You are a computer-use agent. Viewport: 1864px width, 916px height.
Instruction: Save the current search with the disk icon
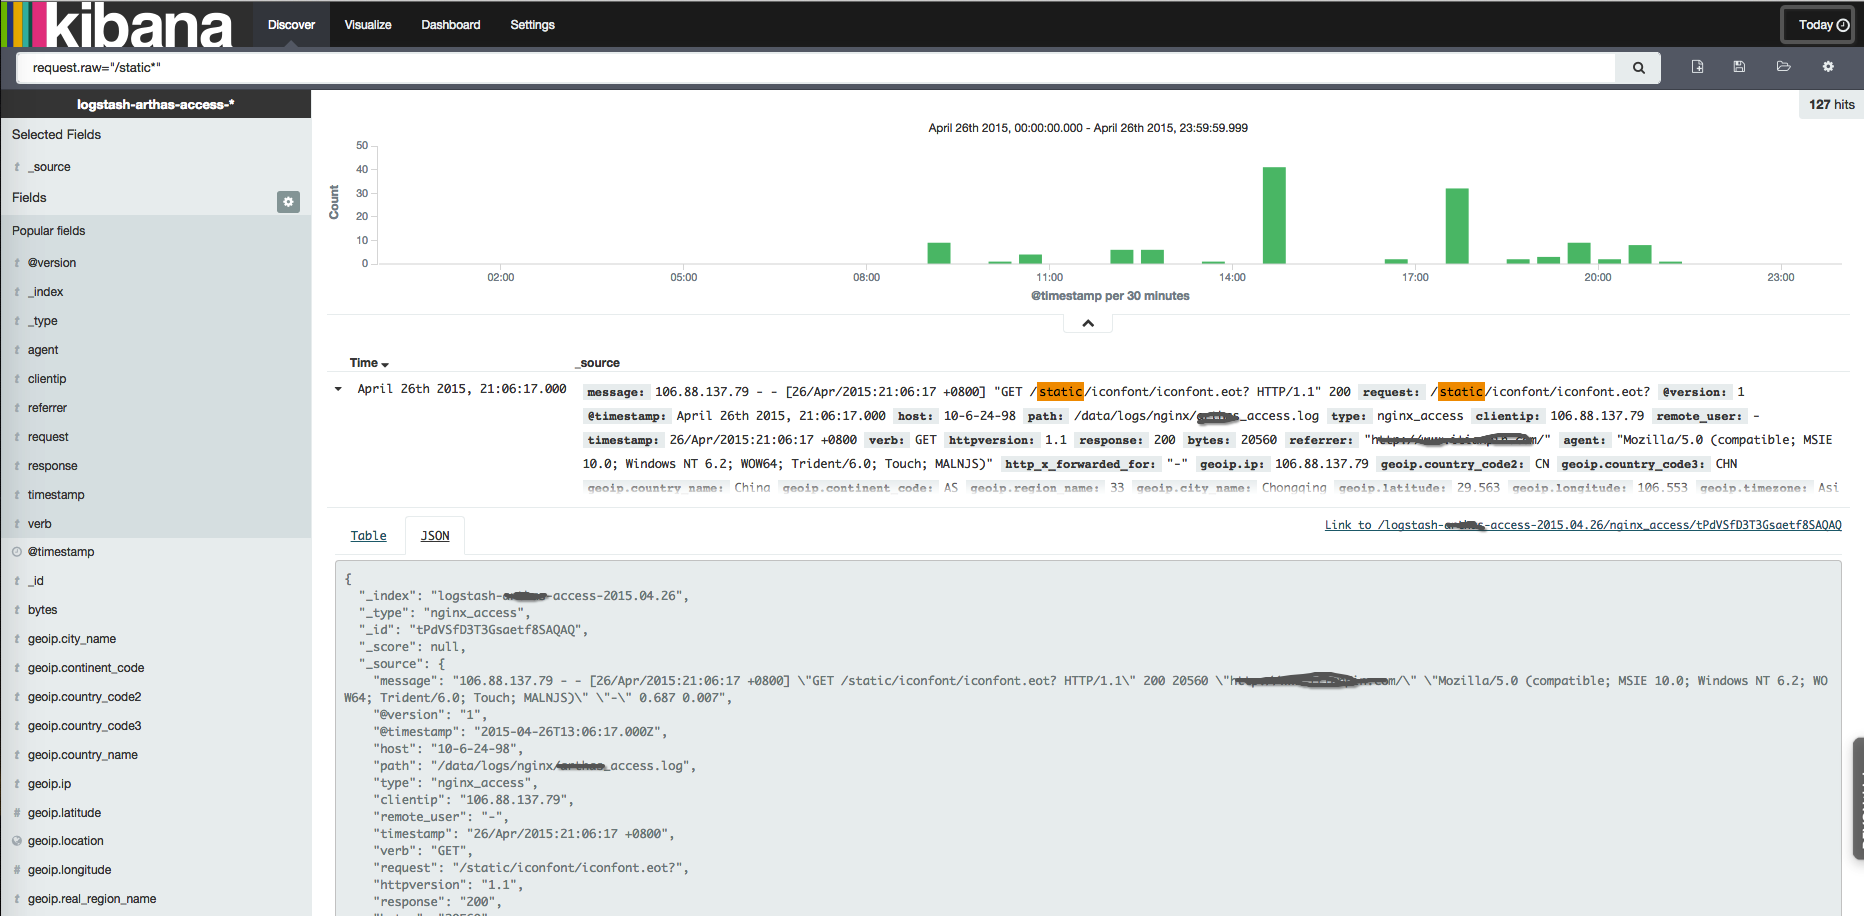pos(1739,66)
